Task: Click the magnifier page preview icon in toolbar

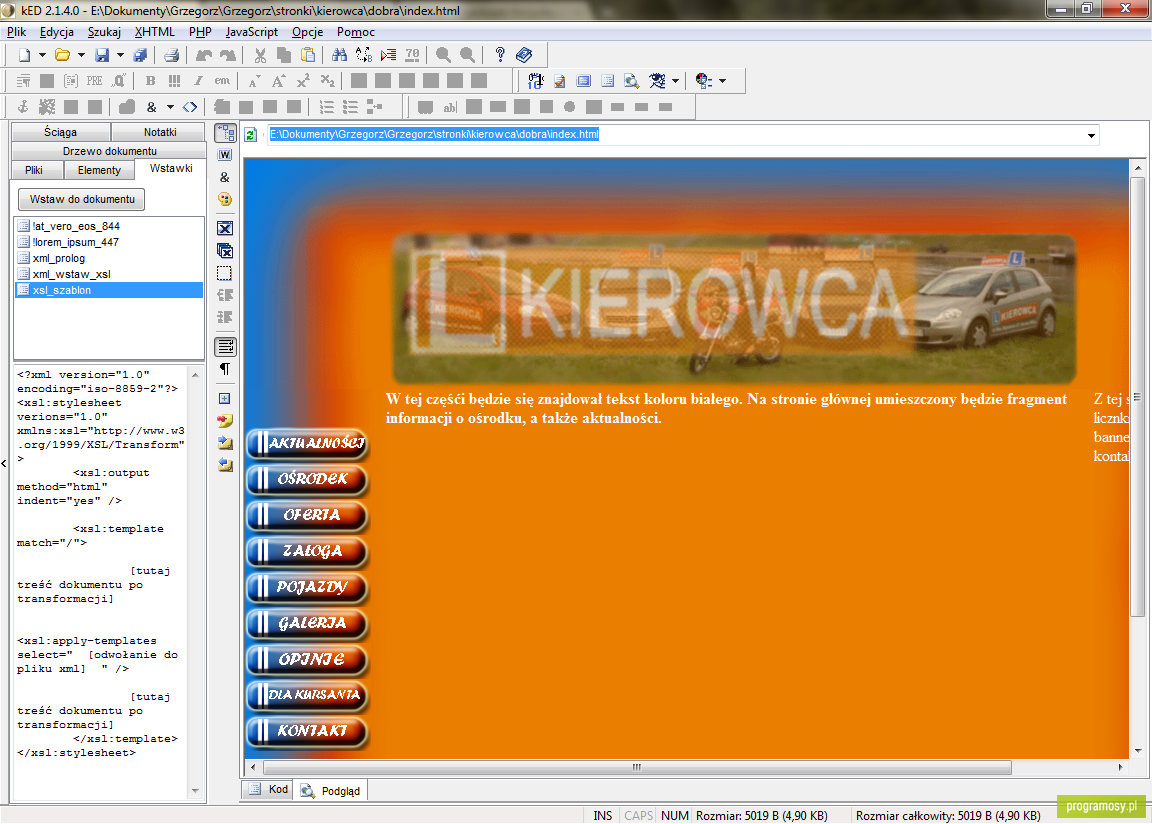Action: [631, 81]
